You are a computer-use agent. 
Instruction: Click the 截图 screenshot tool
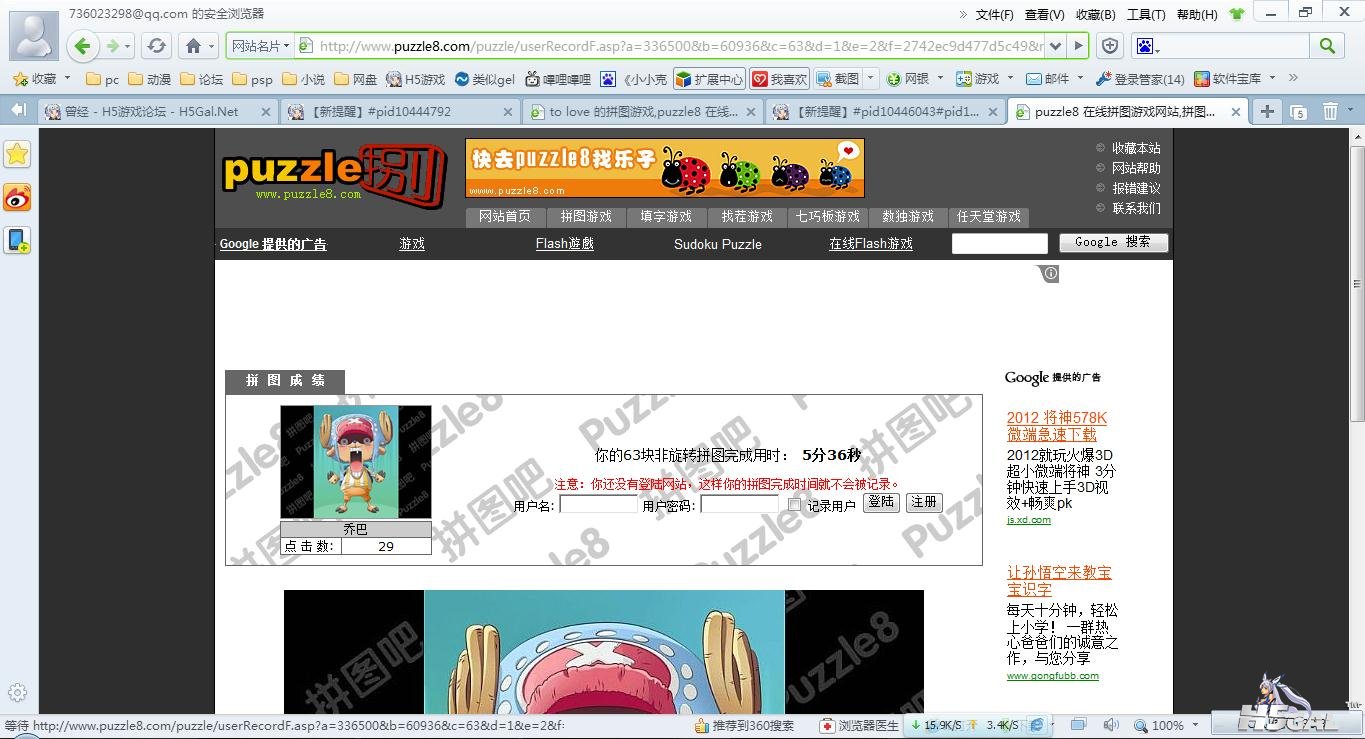838,79
